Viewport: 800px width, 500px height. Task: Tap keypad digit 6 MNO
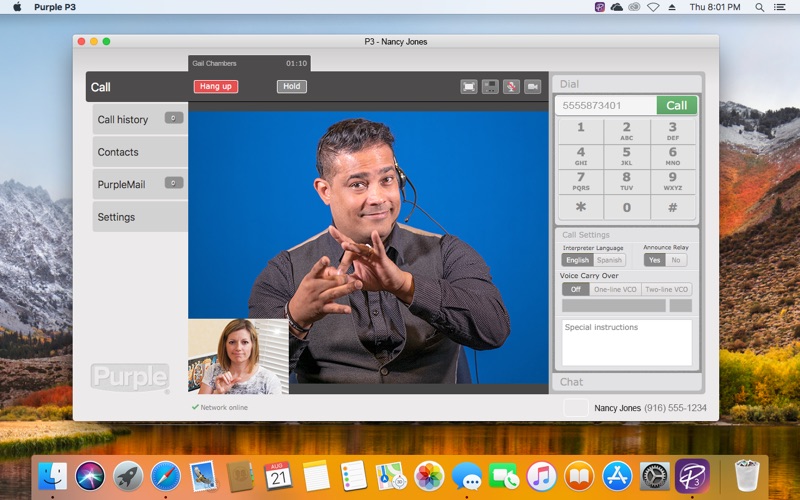coord(672,156)
